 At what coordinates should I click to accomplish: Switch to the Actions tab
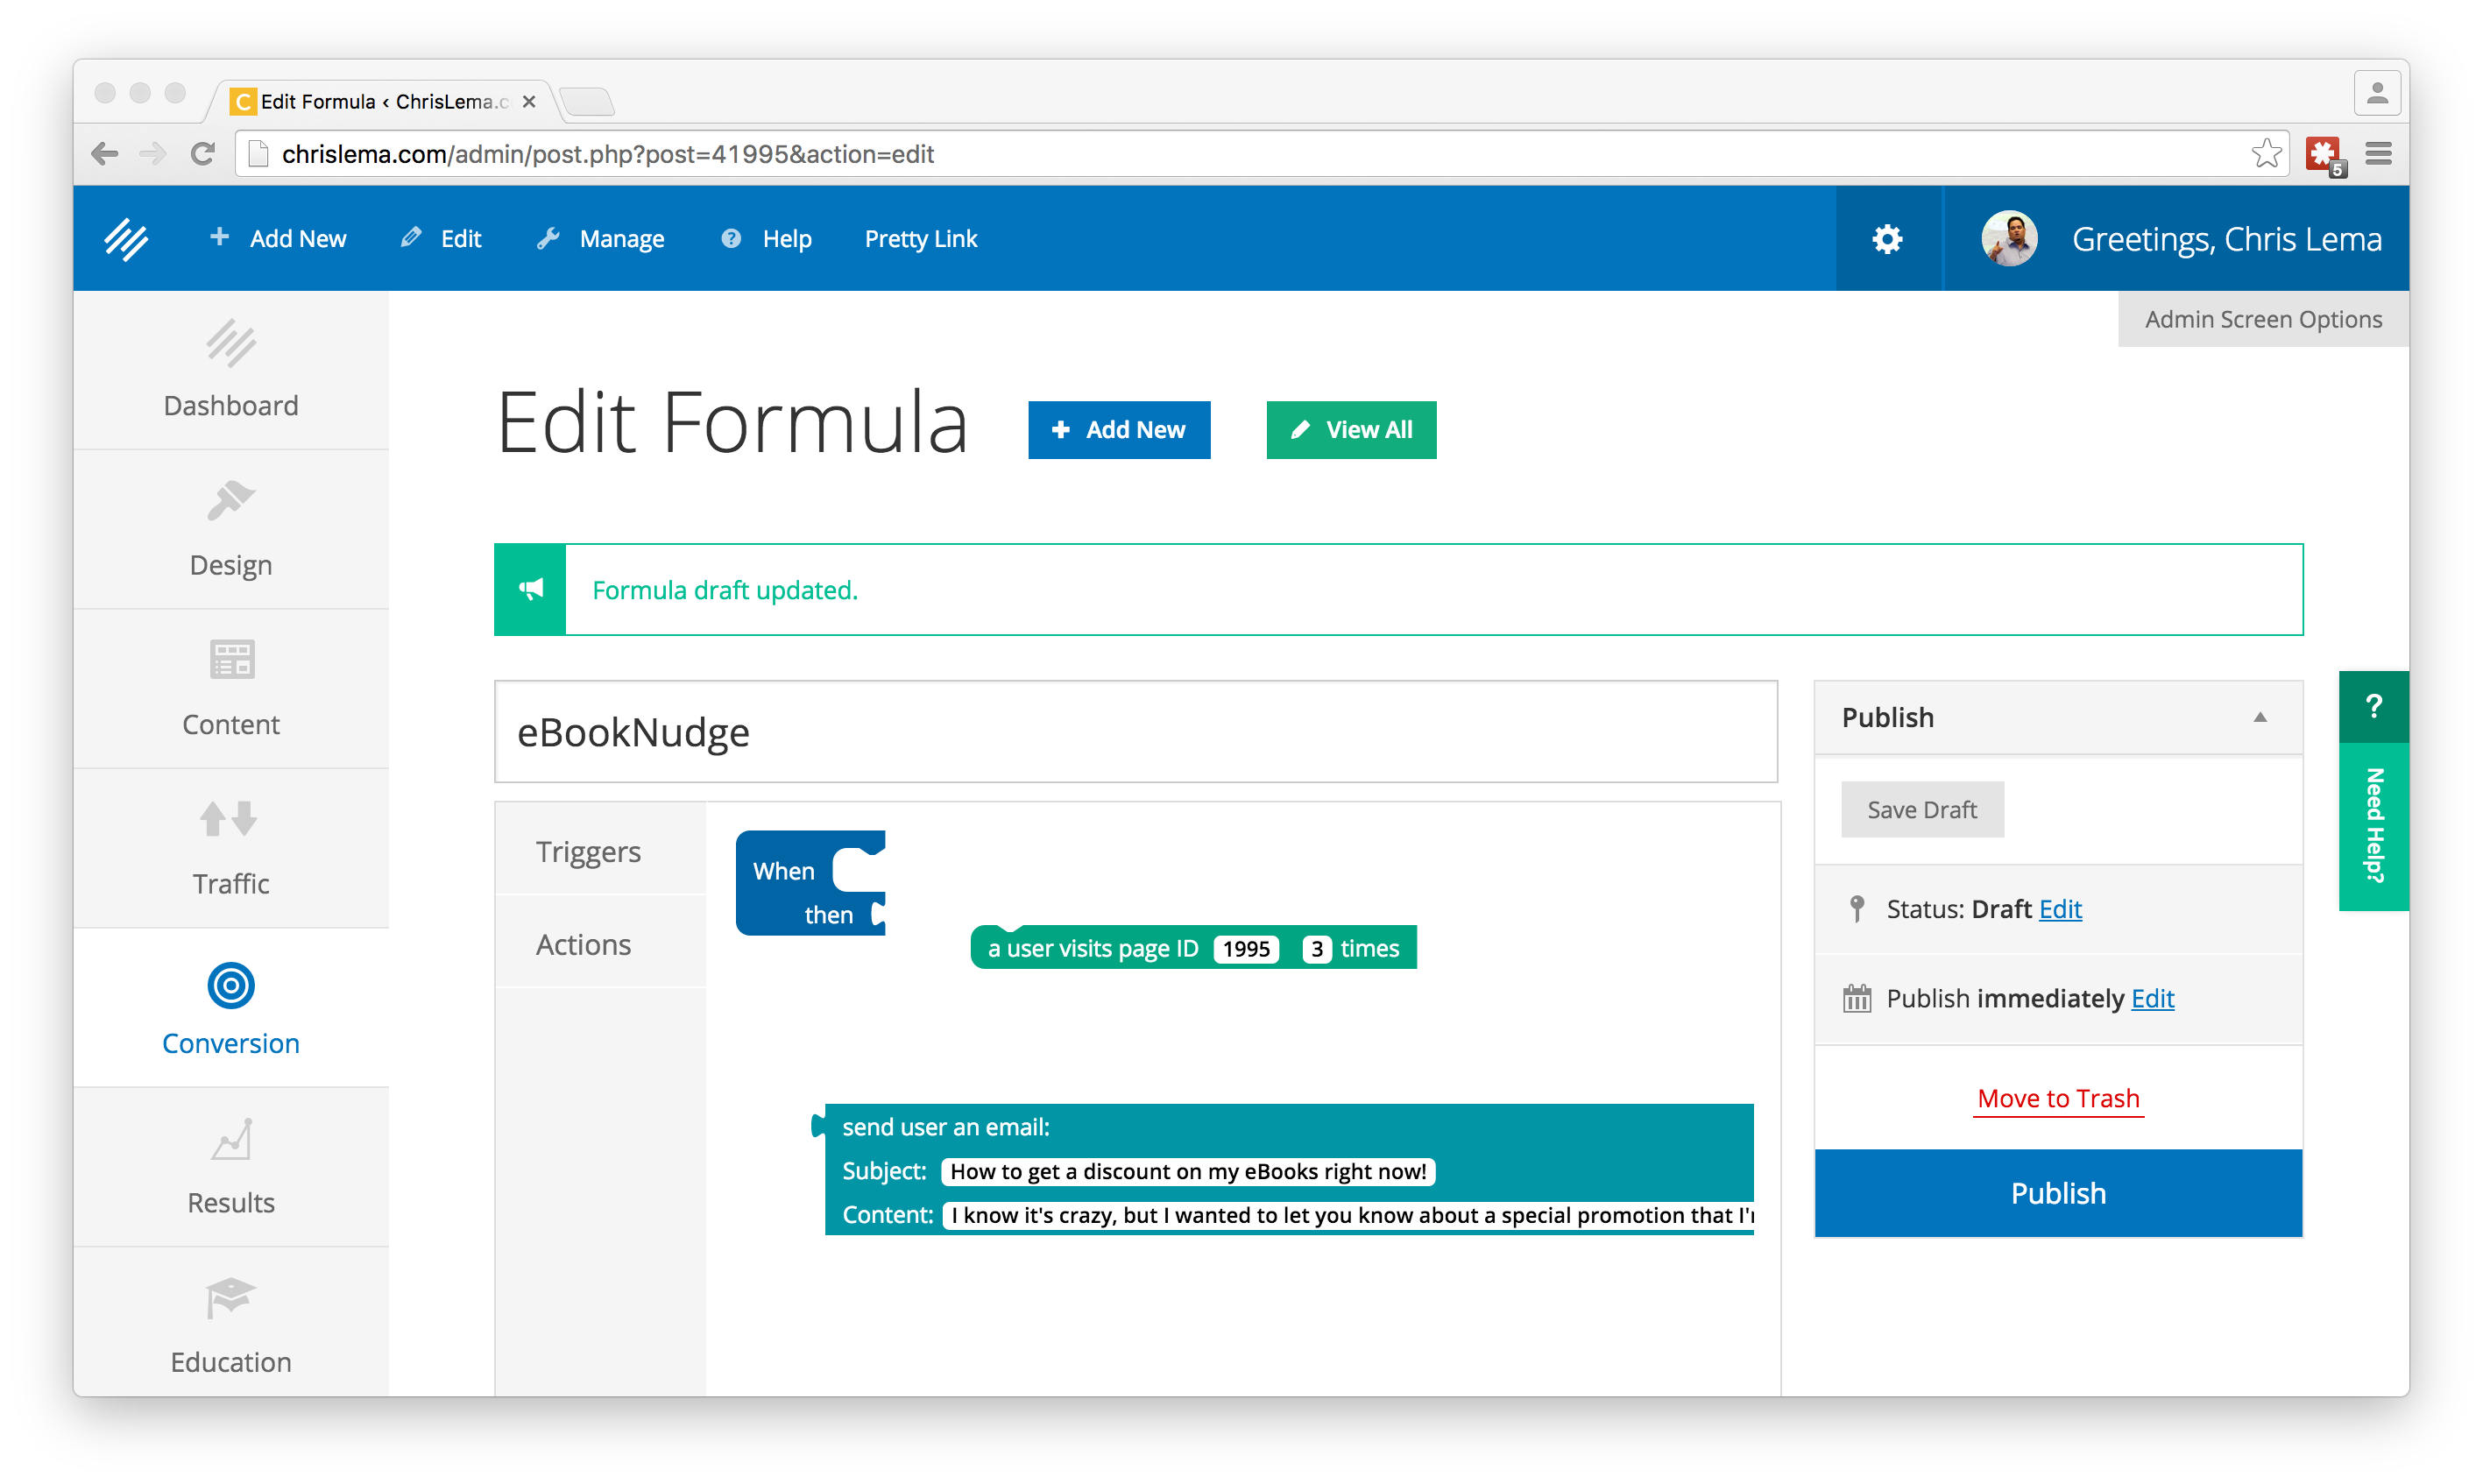[583, 945]
